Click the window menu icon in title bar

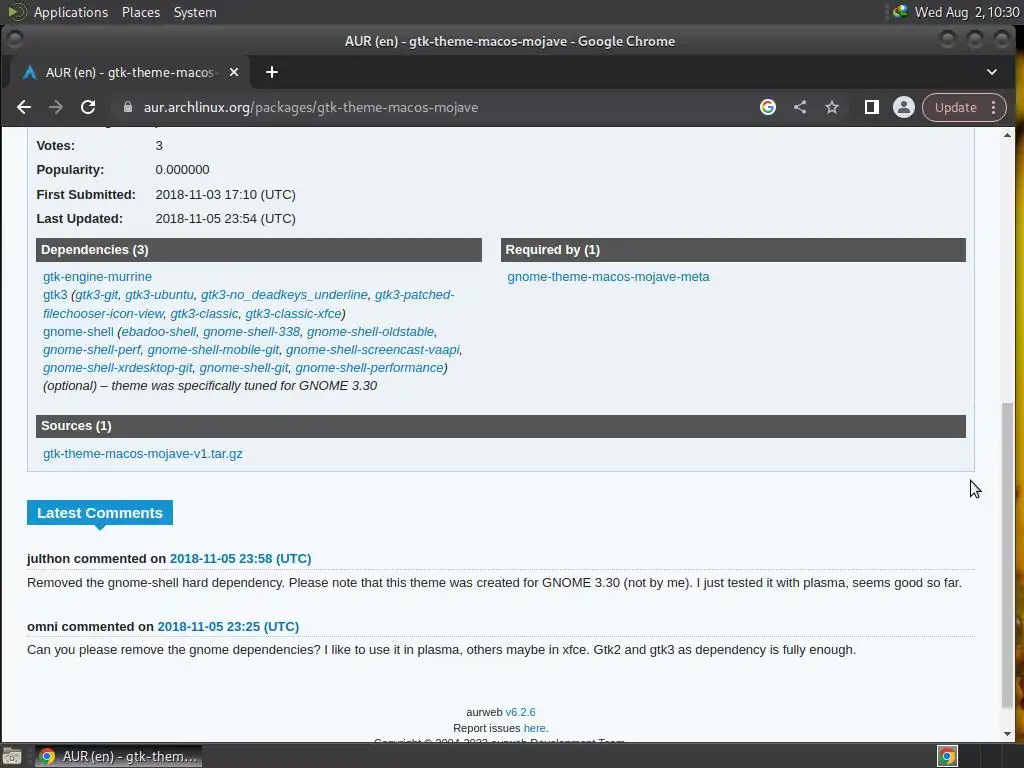click(14, 40)
